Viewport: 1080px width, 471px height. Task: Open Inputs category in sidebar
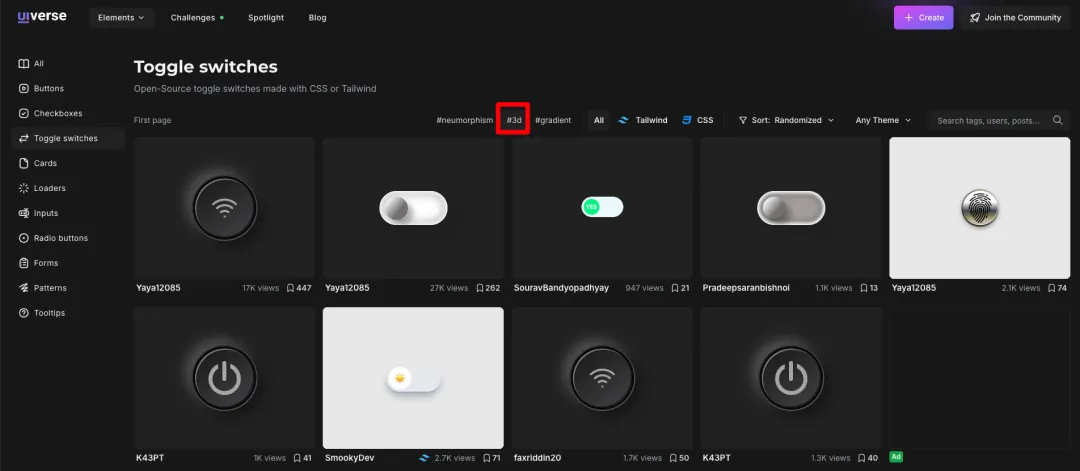[x=39, y=213]
